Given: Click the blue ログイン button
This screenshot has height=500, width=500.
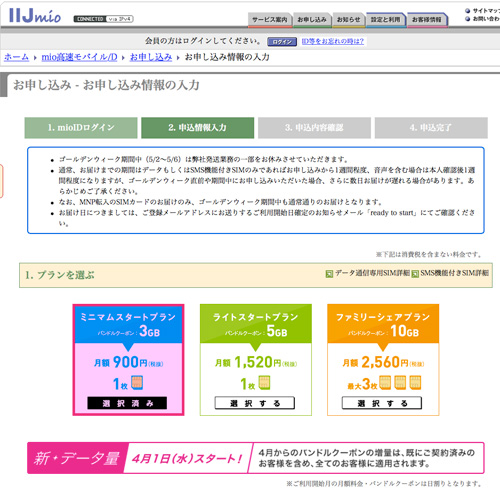Looking at the screenshot, I should (282, 42).
